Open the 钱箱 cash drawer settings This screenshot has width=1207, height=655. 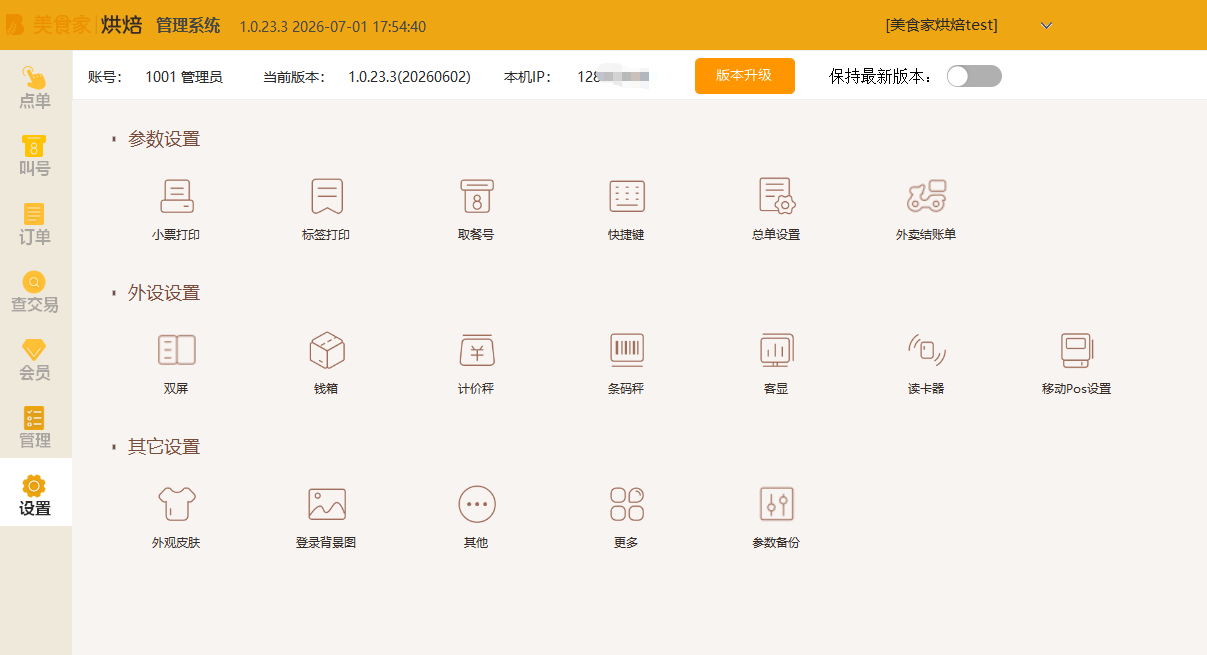pyautogui.click(x=326, y=363)
